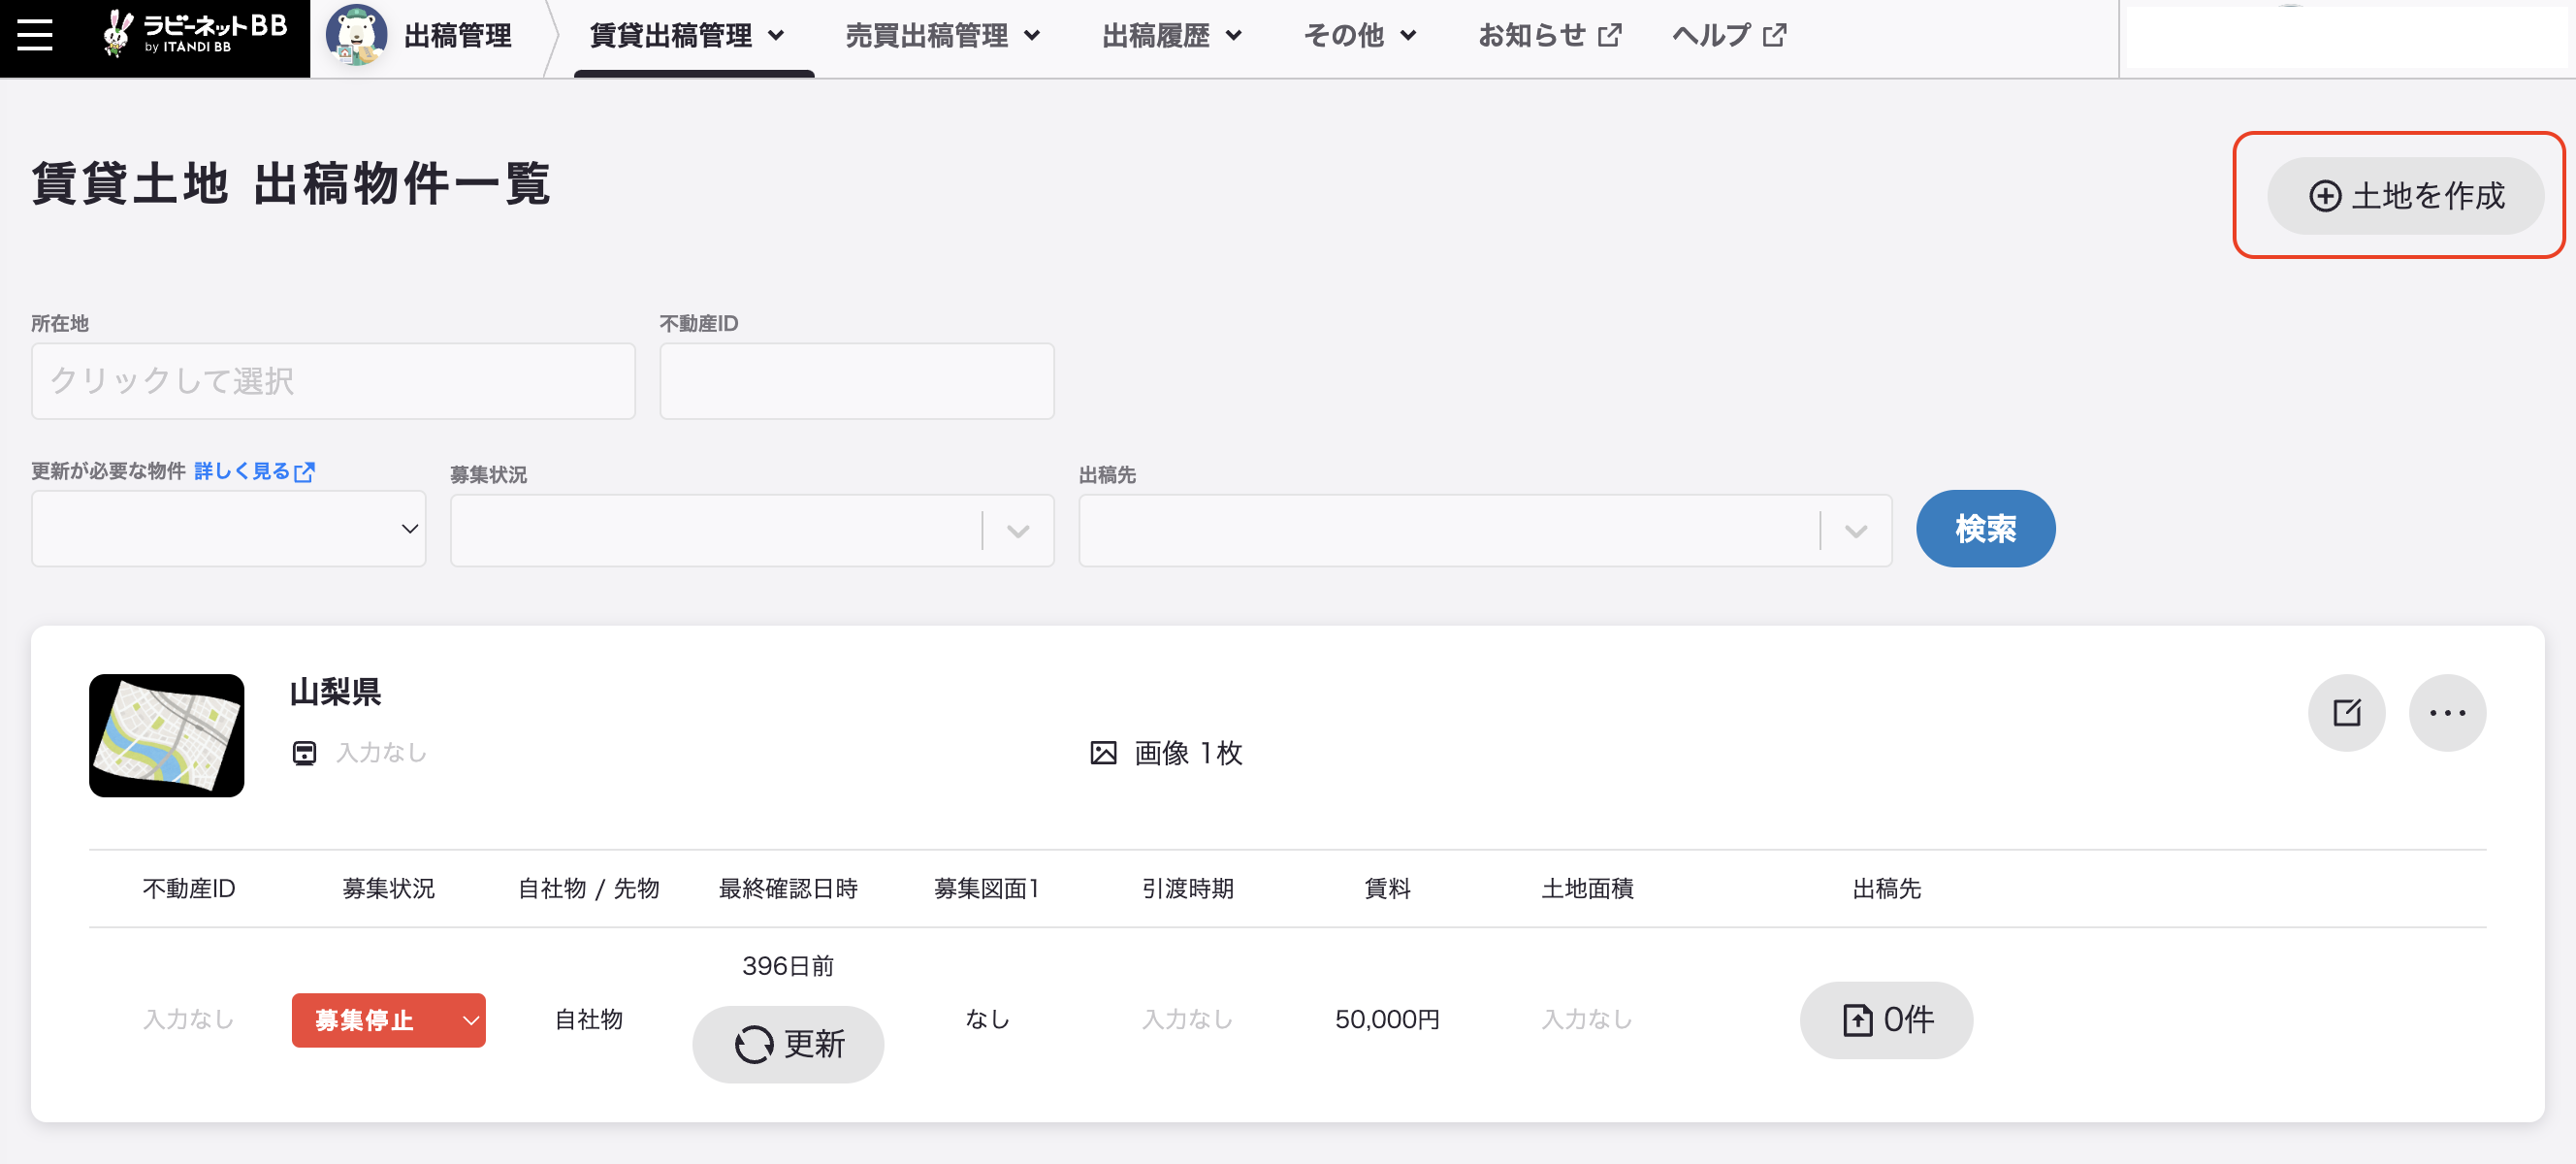Click 自社物 cell value

tap(589, 1019)
